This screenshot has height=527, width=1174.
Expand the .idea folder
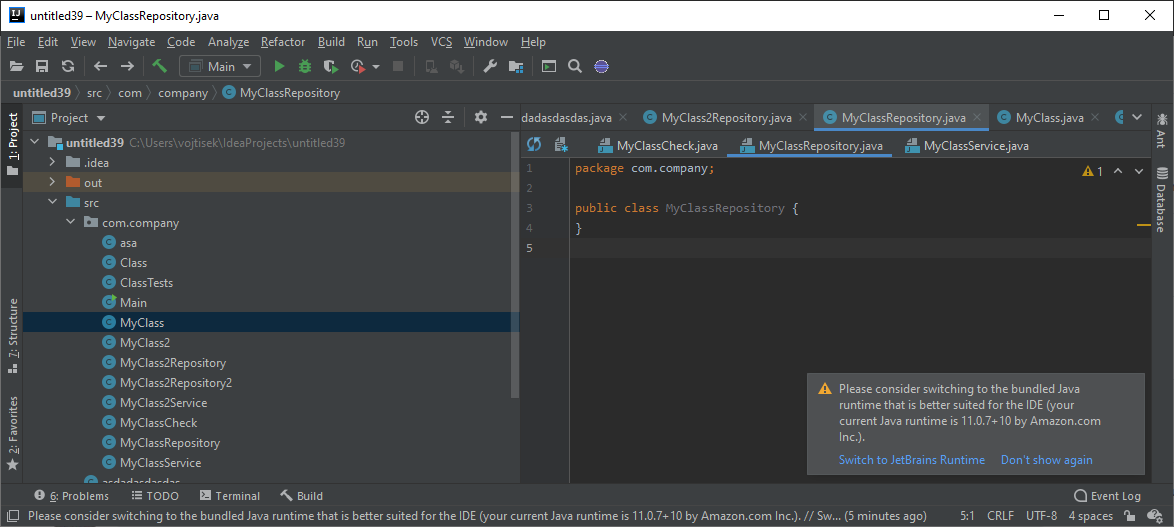(52, 162)
